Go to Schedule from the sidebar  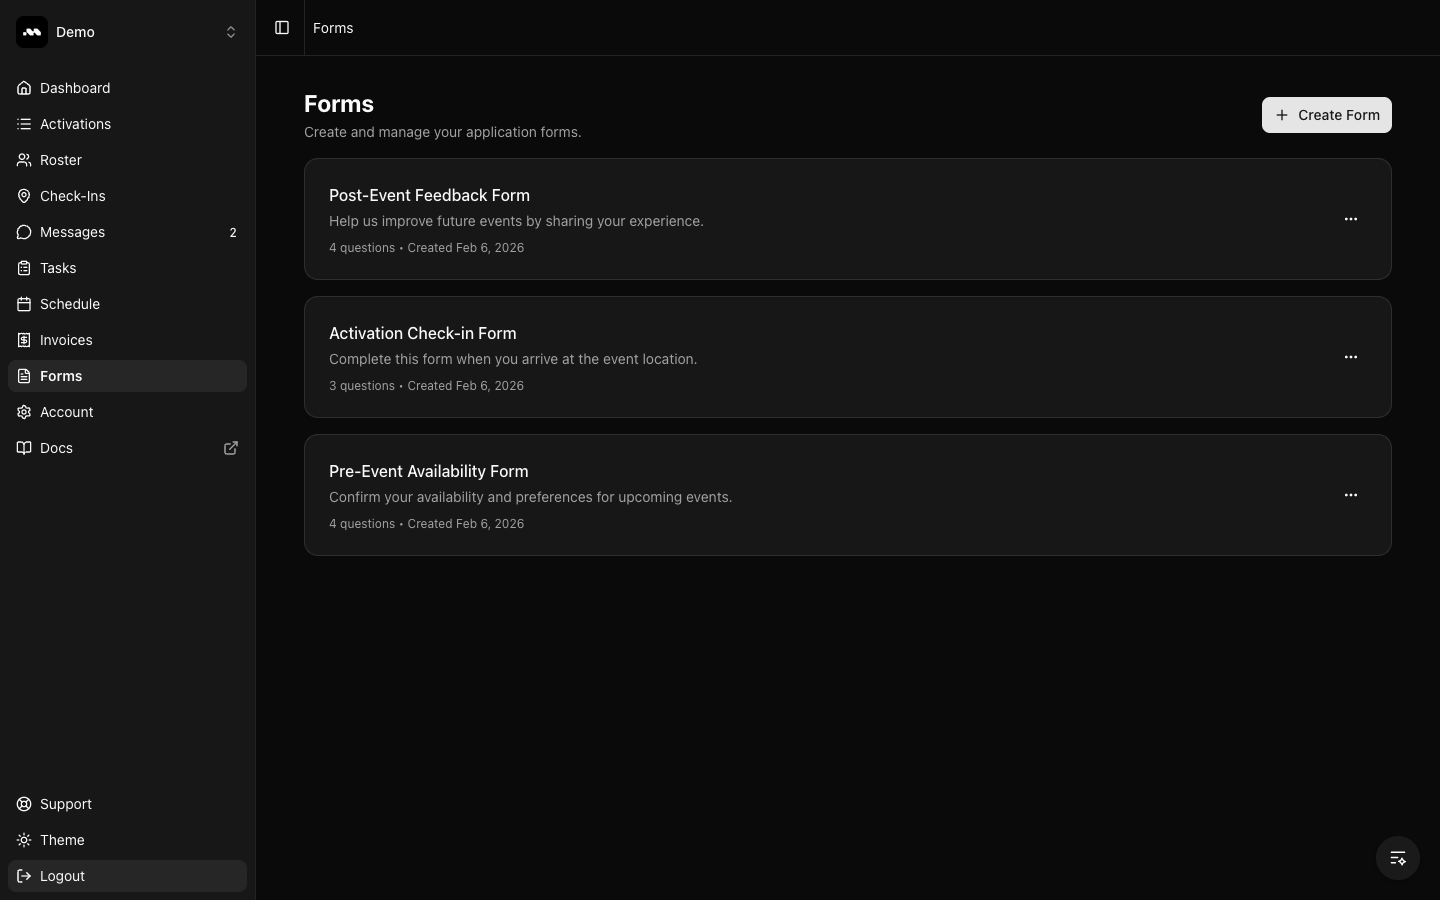click(69, 304)
